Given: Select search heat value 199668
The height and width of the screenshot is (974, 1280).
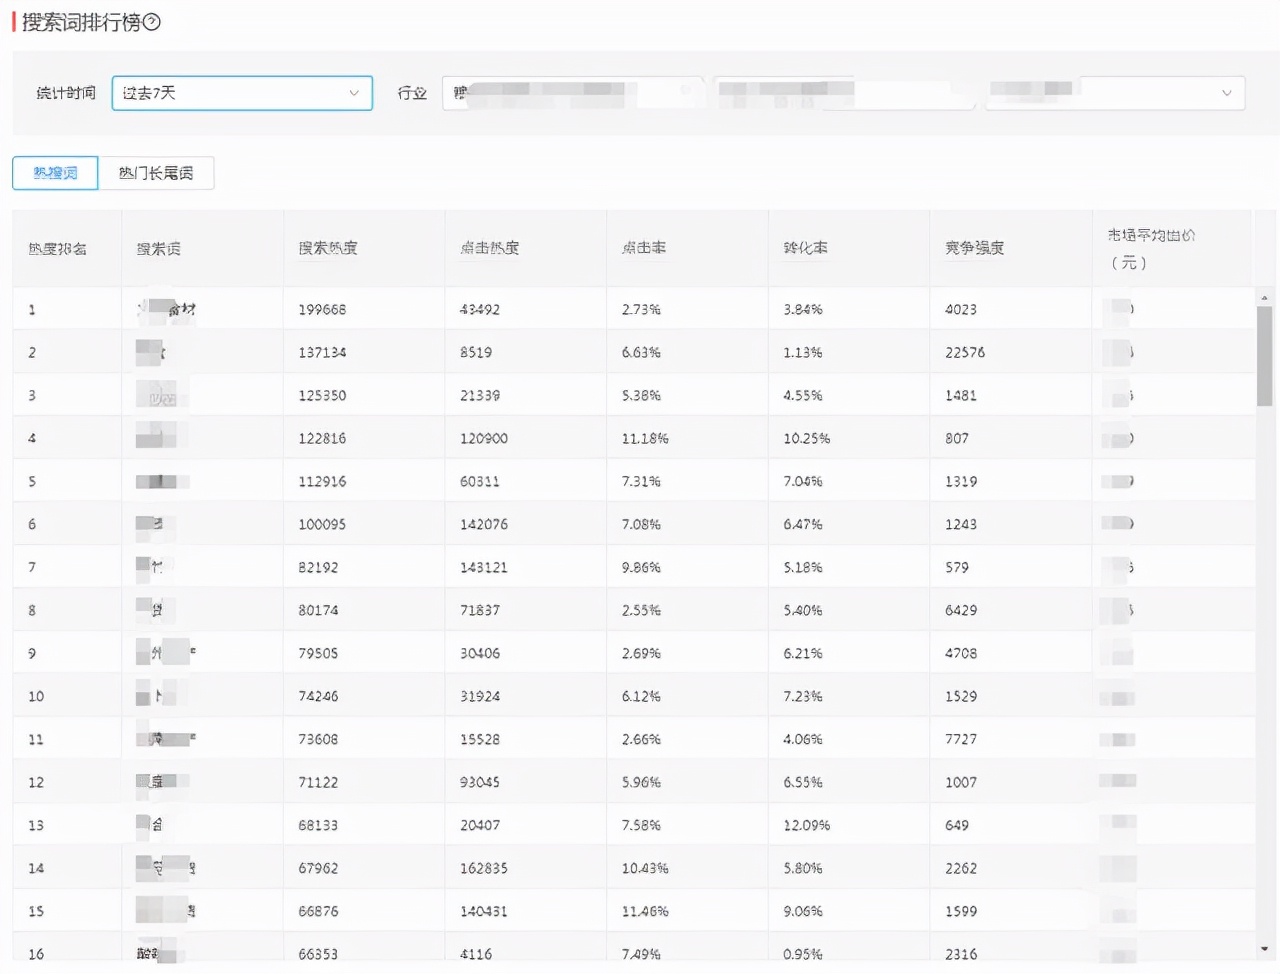Looking at the screenshot, I should (x=322, y=310).
